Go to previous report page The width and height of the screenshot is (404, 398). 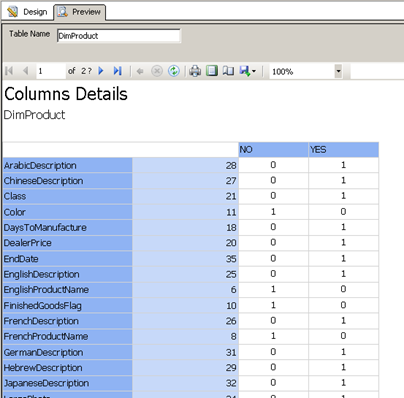[x=25, y=71]
